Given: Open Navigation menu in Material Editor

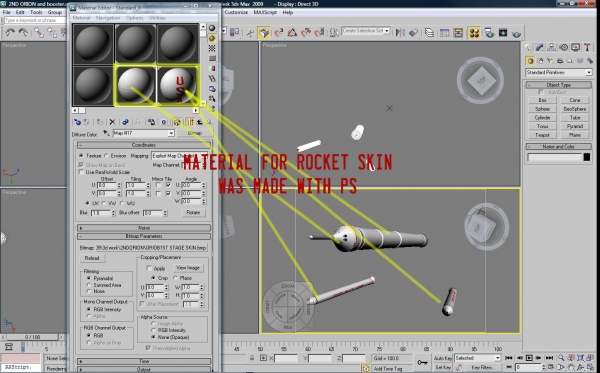Looking at the screenshot, I should point(108,18).
